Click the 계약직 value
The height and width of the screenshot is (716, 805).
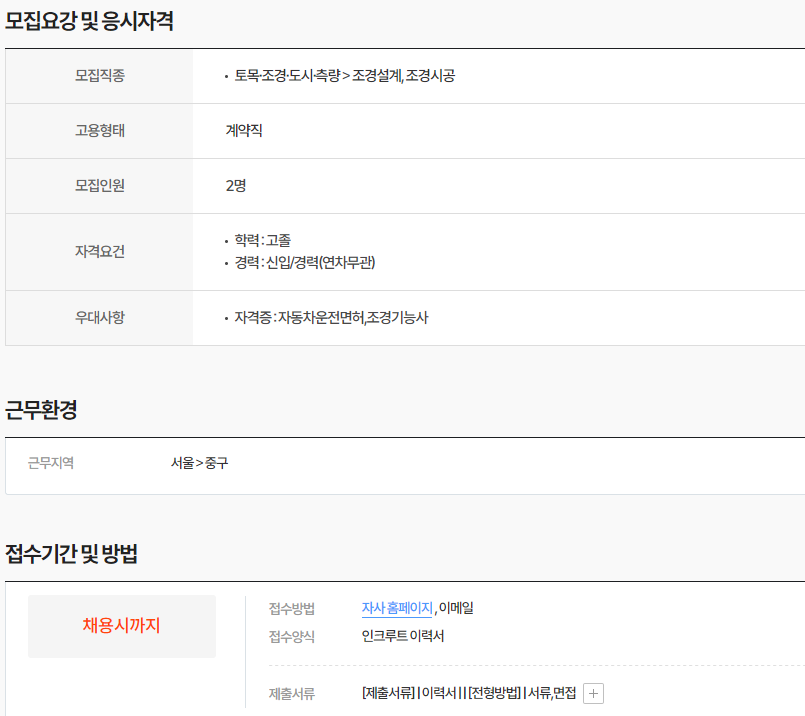[x=244, y=131]
